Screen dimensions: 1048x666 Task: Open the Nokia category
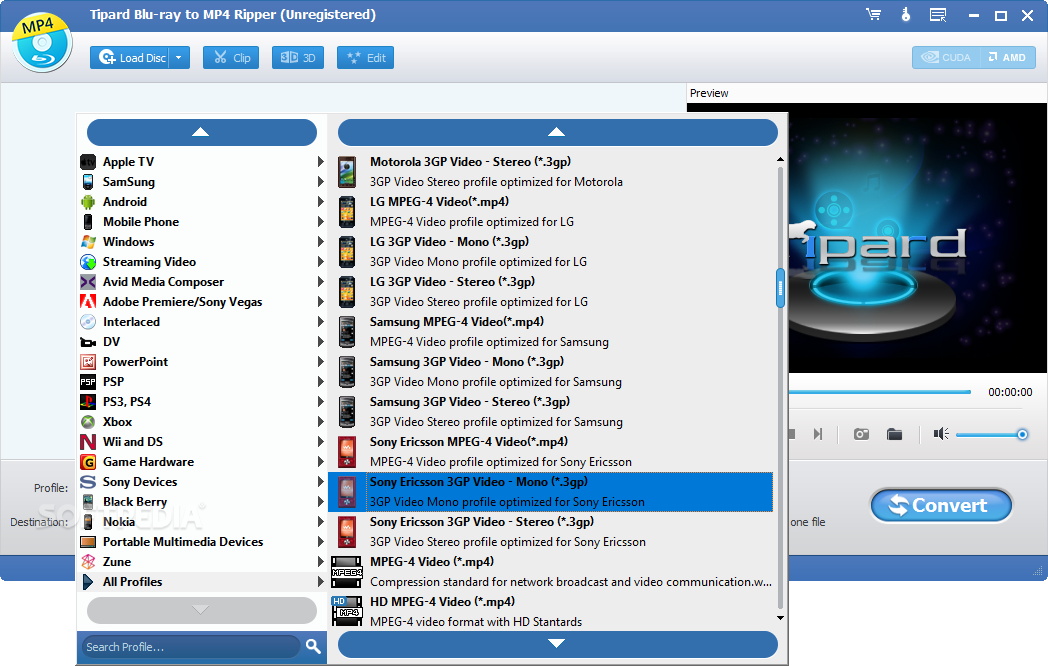[x=202, y=522]
